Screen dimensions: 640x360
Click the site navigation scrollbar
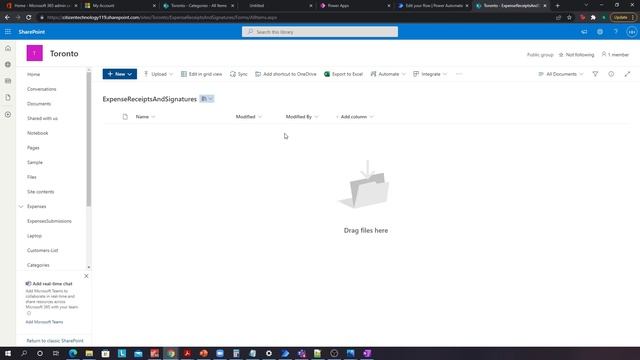(89, 139)
